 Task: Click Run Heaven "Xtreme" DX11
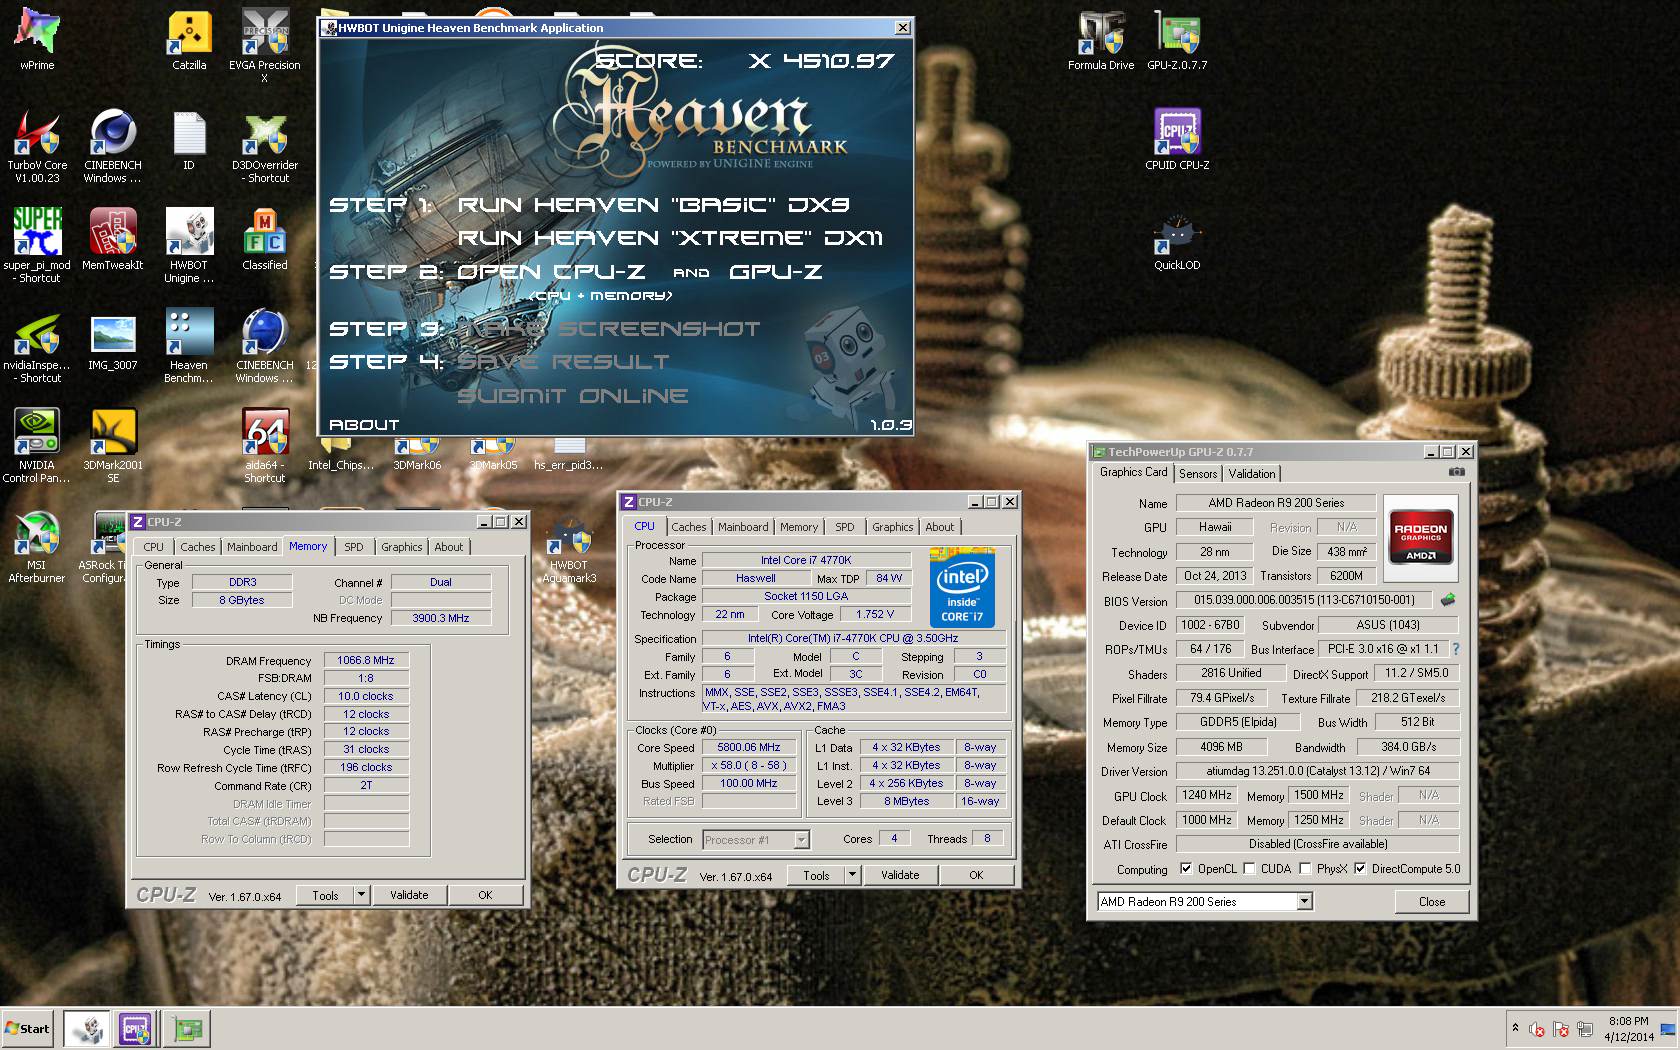670,238
